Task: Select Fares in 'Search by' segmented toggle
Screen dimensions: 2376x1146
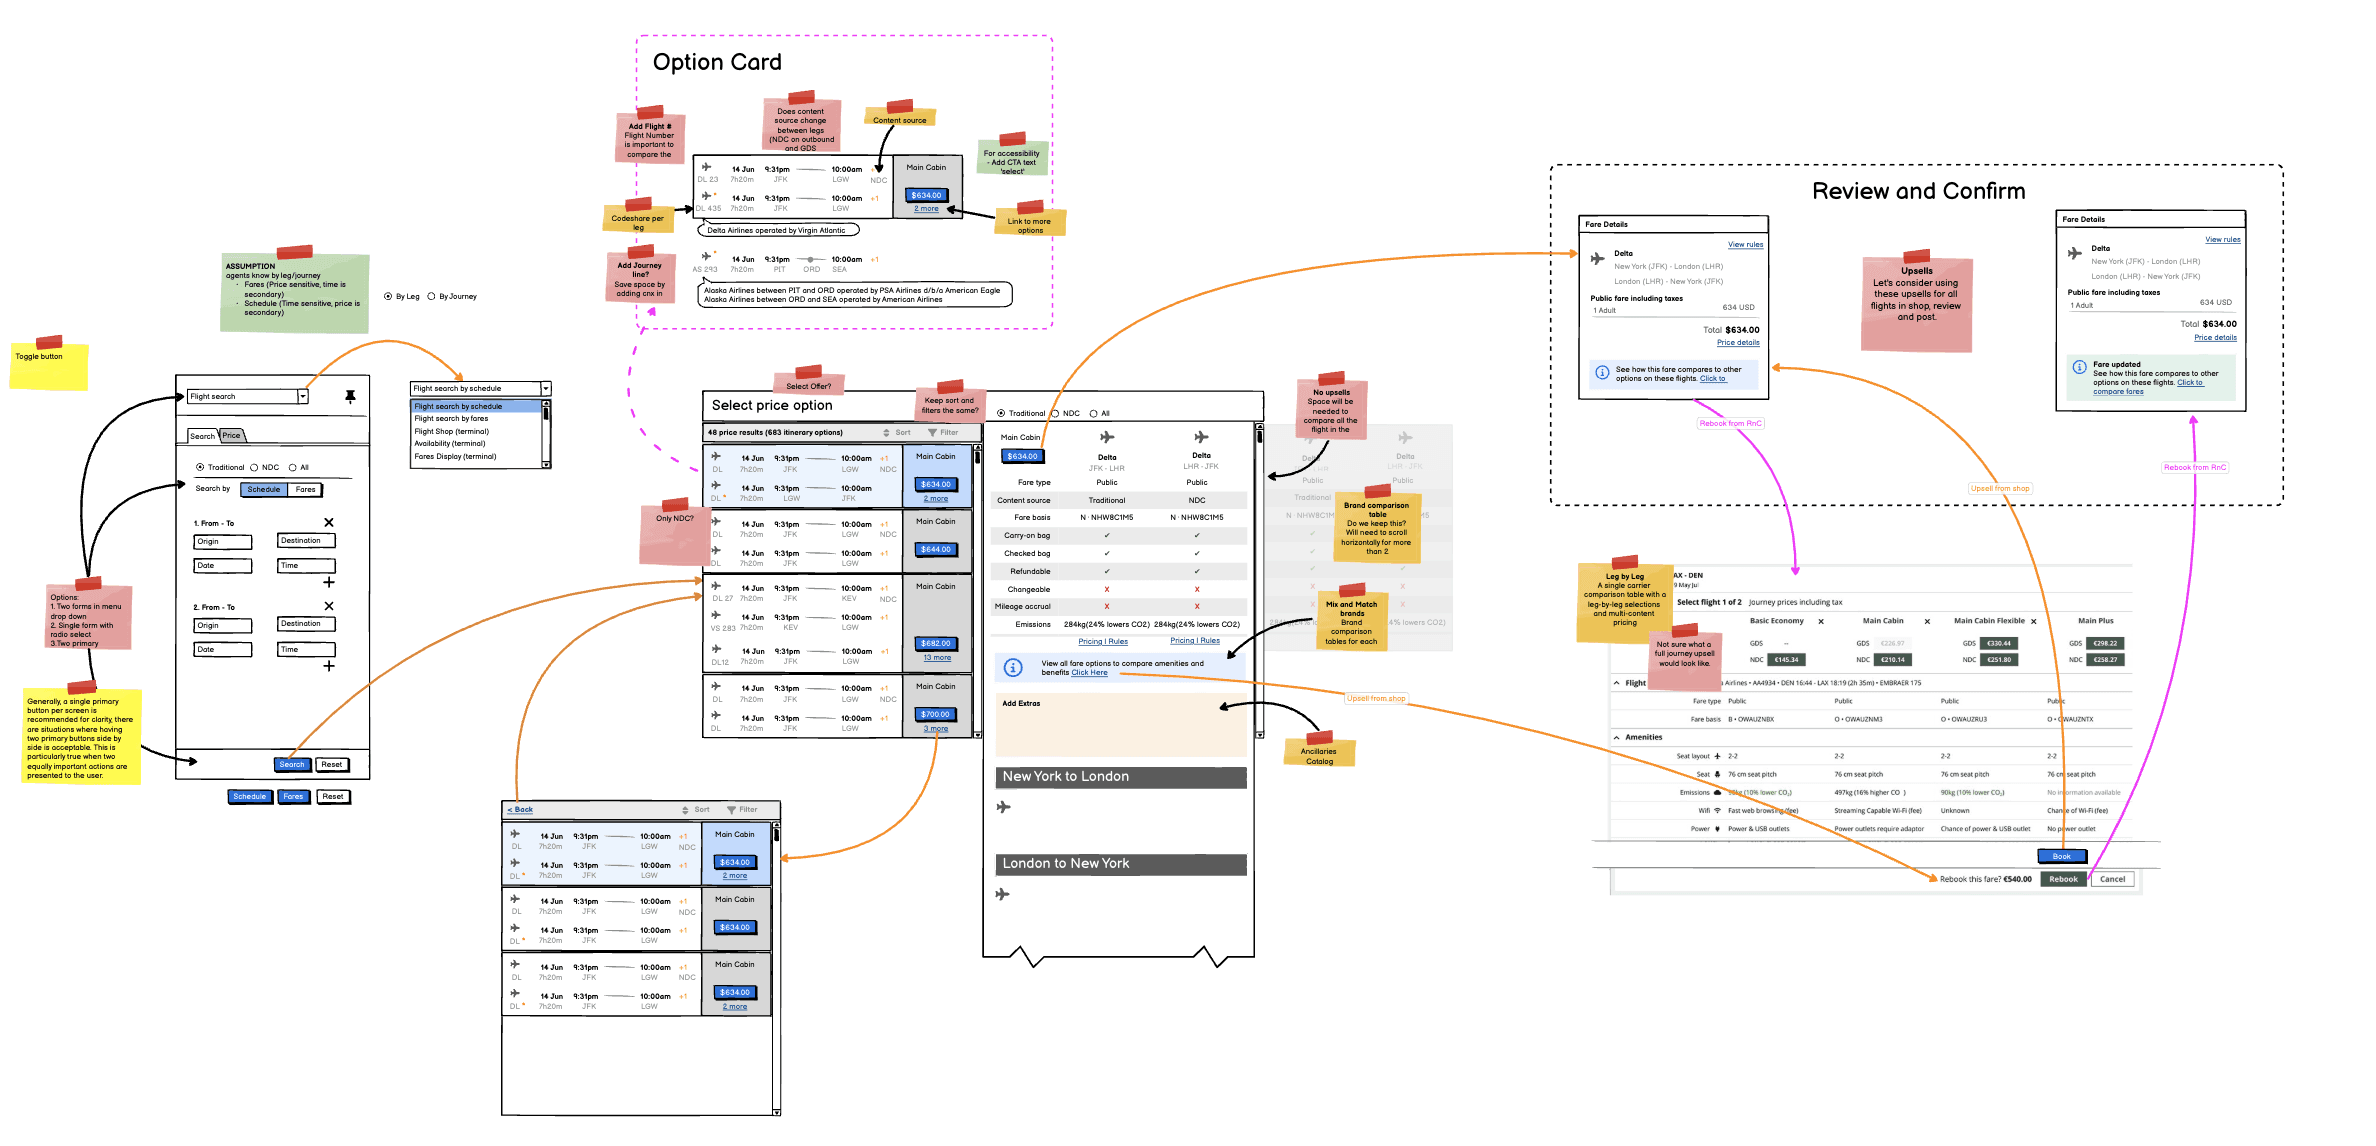Action: [x=306, y=490]
